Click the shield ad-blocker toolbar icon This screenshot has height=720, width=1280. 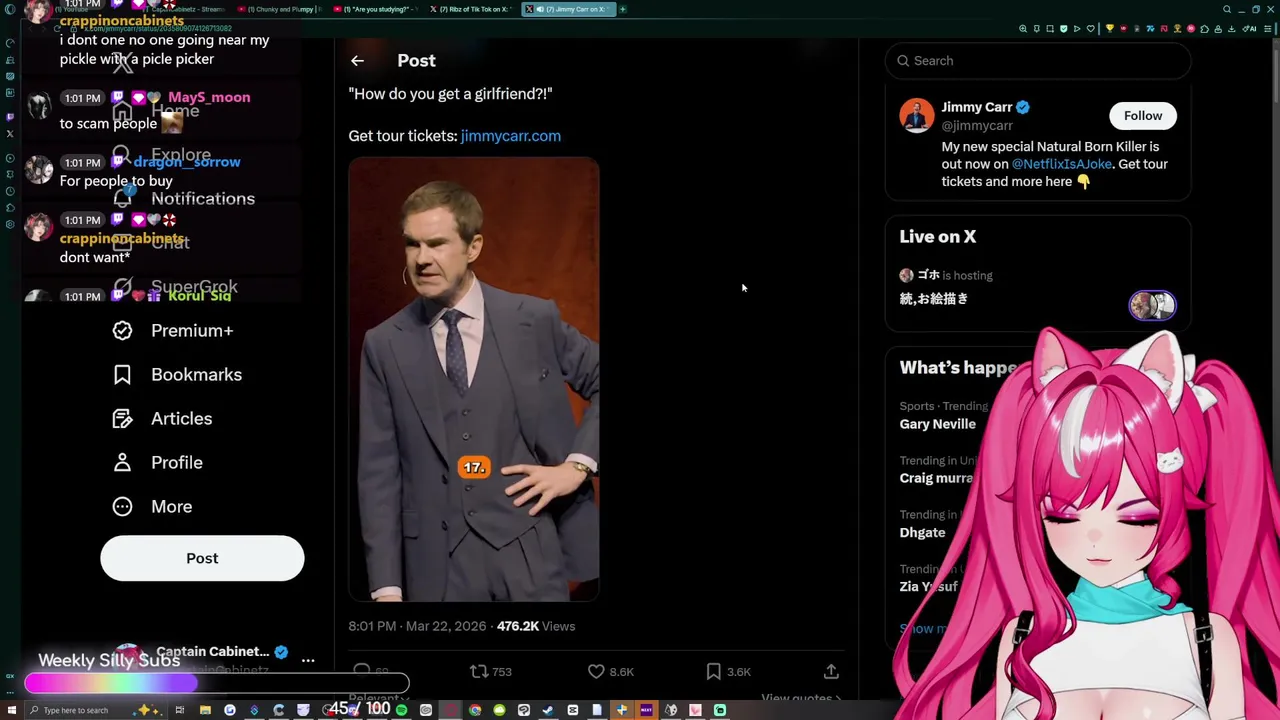1064,29
